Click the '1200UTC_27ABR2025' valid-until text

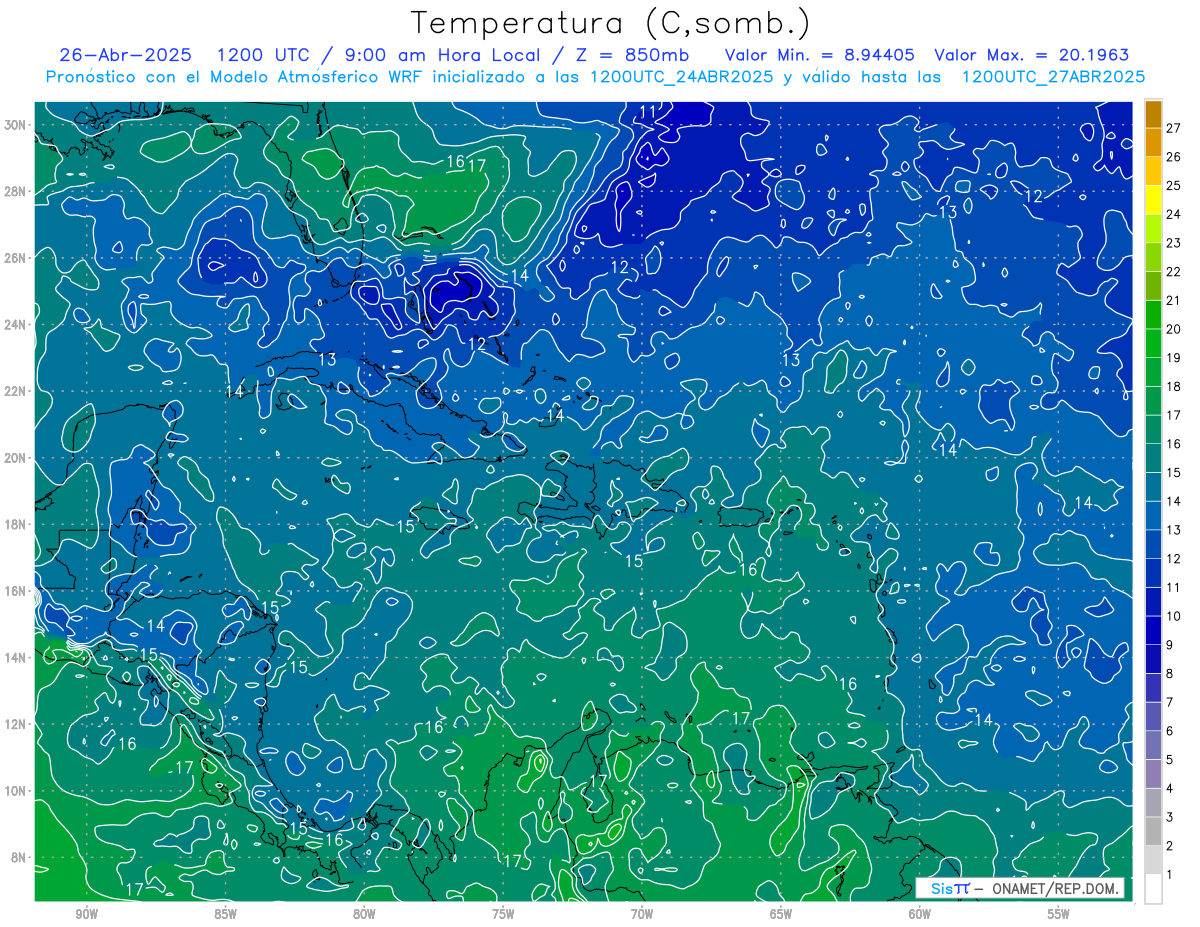pos(1053,76)
